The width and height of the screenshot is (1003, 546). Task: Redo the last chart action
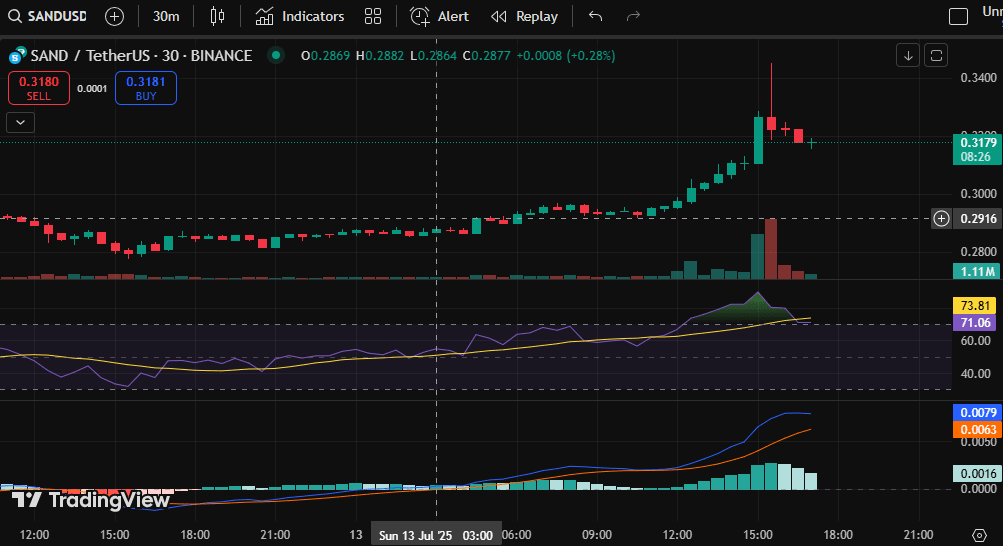[x=633, y=17]
